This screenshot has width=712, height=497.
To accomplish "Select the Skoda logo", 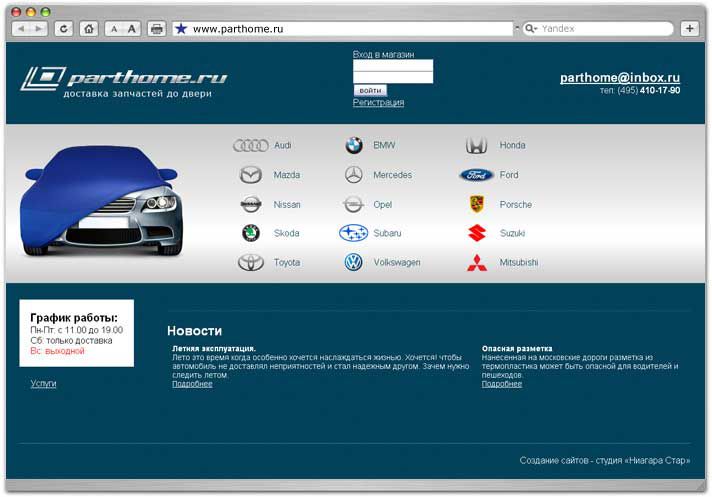I will (x=251, y=233).
